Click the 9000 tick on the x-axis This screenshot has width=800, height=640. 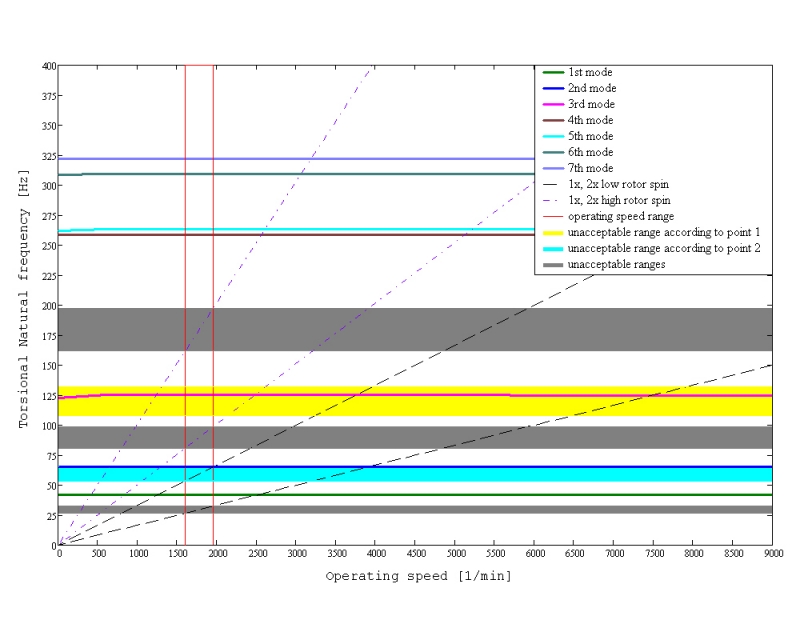[x=771, y=553]
